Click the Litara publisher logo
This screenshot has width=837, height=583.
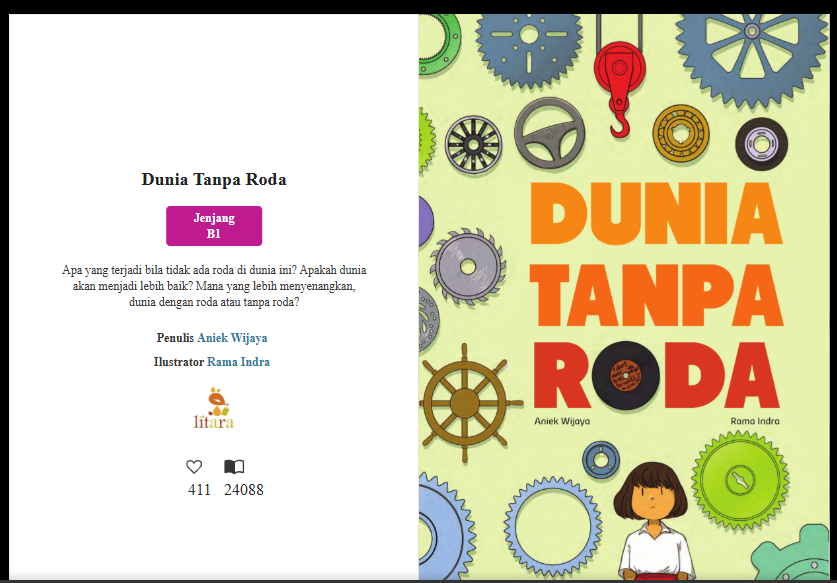(x=214, y=408)
